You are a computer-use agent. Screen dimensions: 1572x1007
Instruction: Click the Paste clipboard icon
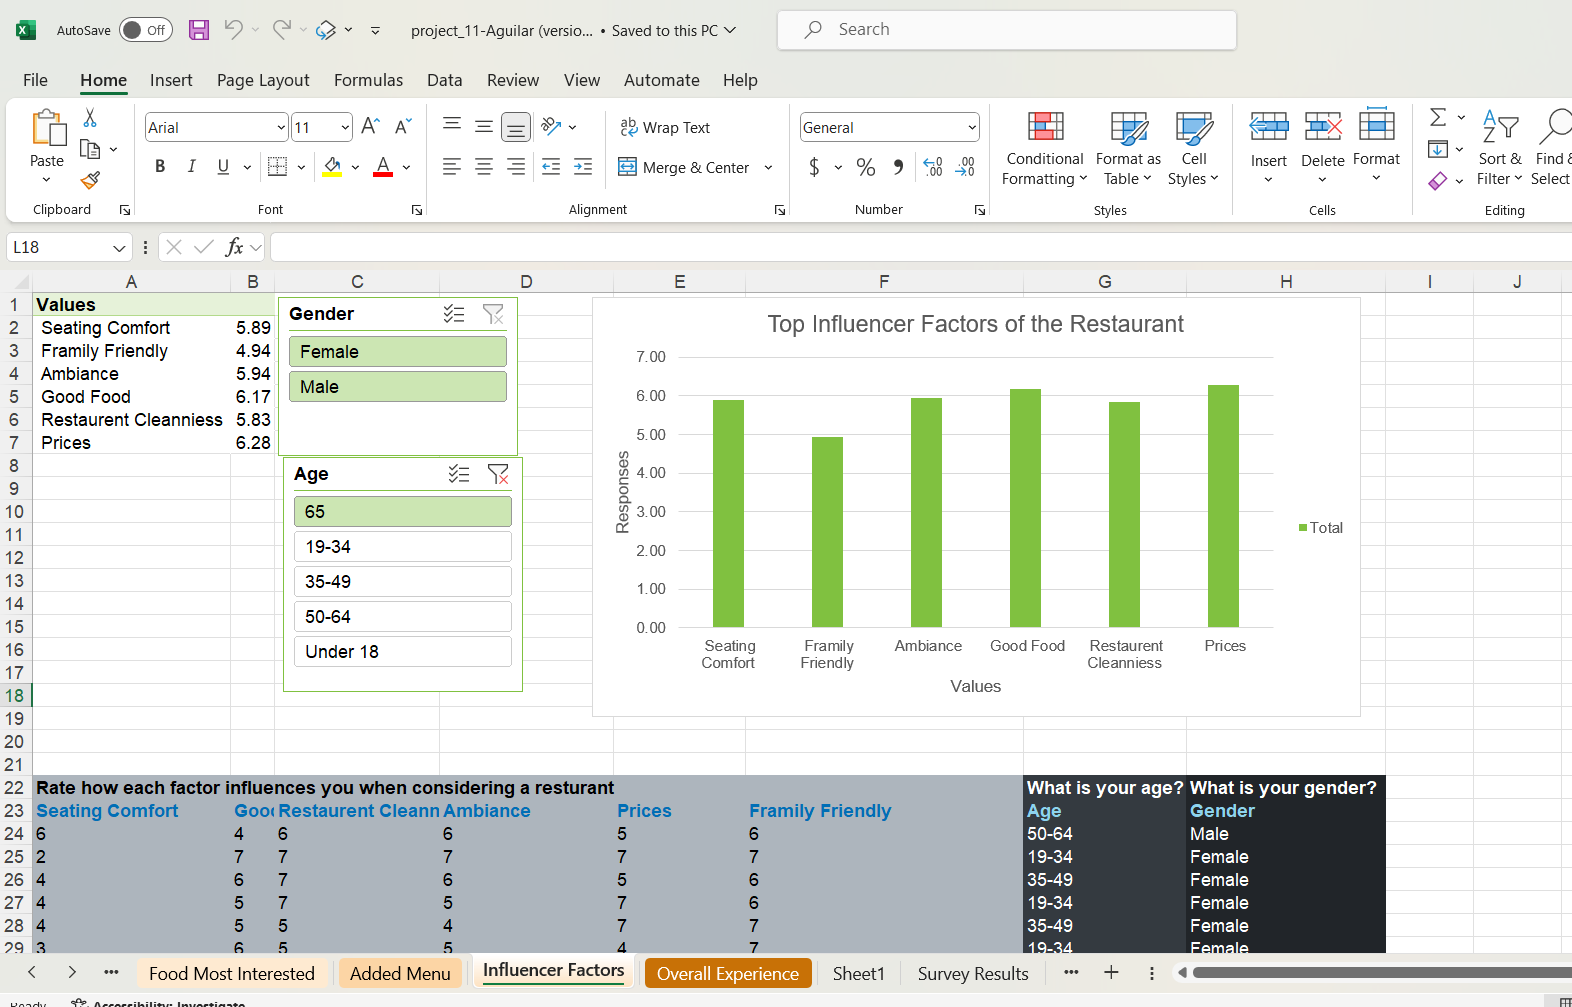[x=47, y=129]
